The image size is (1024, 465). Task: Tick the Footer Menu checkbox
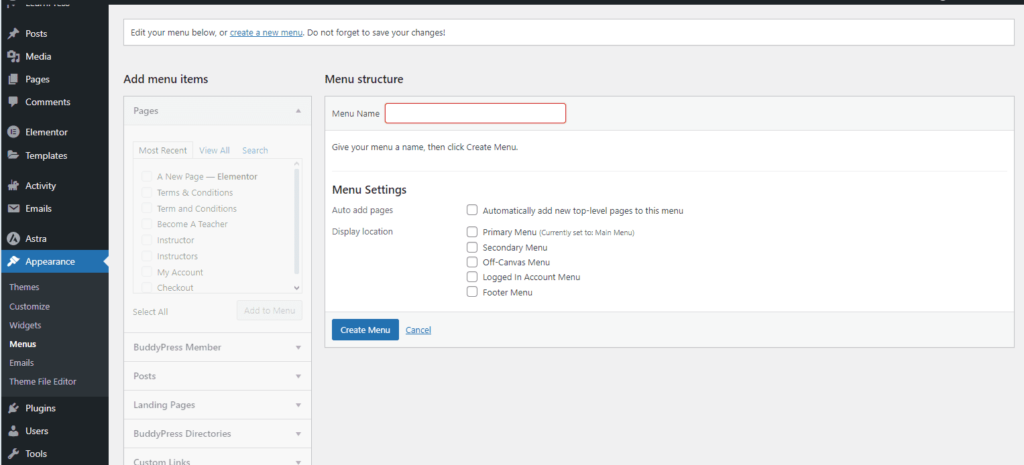(x=472, y=292)
